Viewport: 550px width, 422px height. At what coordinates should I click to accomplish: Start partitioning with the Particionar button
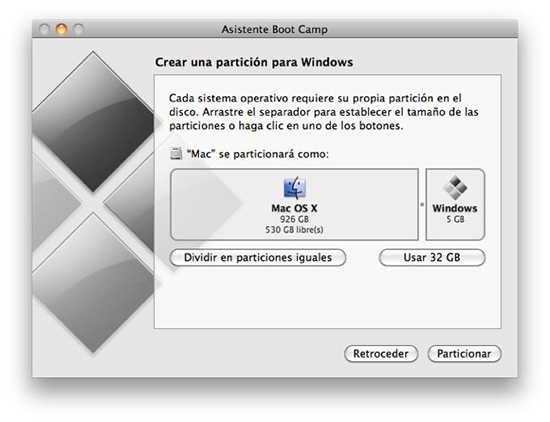coord(464,354)
